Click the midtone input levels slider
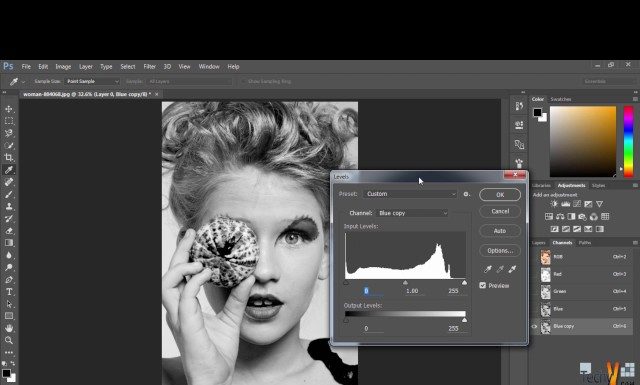The width and height of the screenshot is (640, 385). pyautogui.click(x=405, y=283)
